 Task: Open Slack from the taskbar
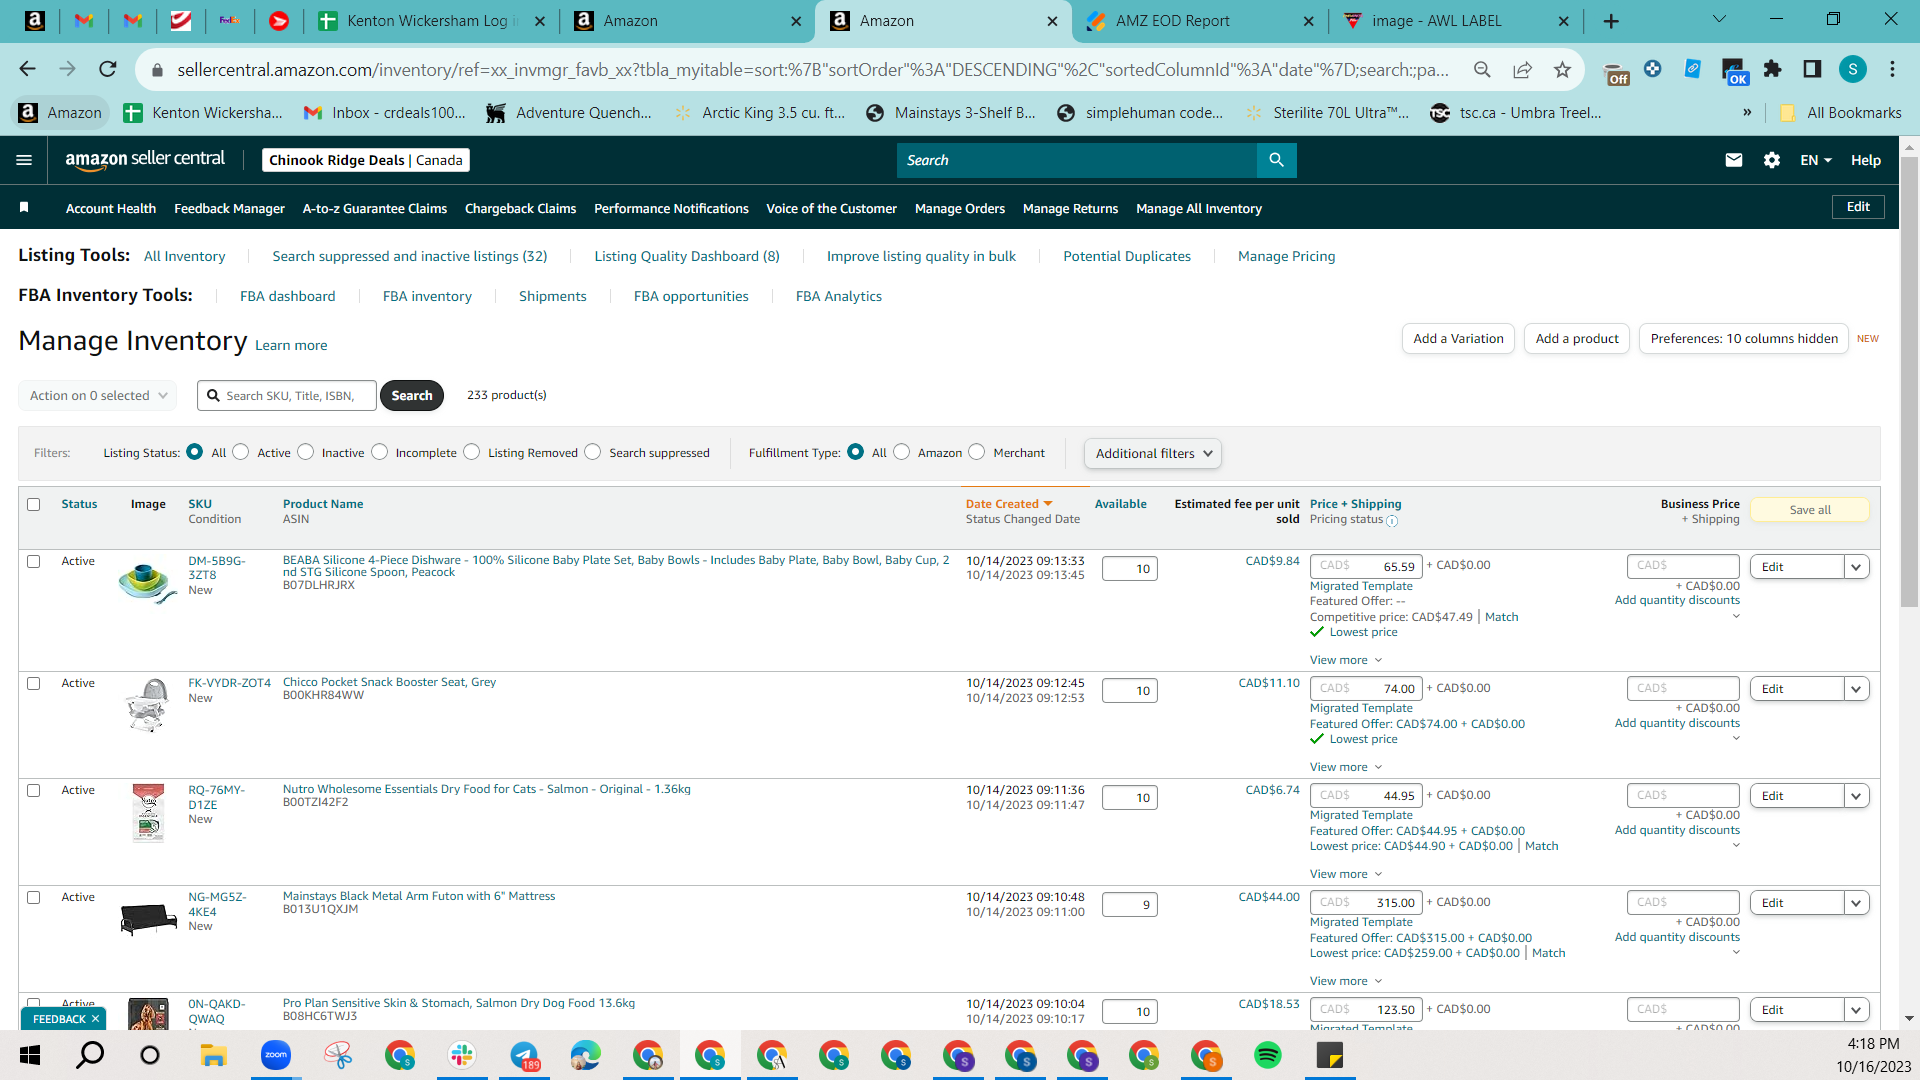461,1055
